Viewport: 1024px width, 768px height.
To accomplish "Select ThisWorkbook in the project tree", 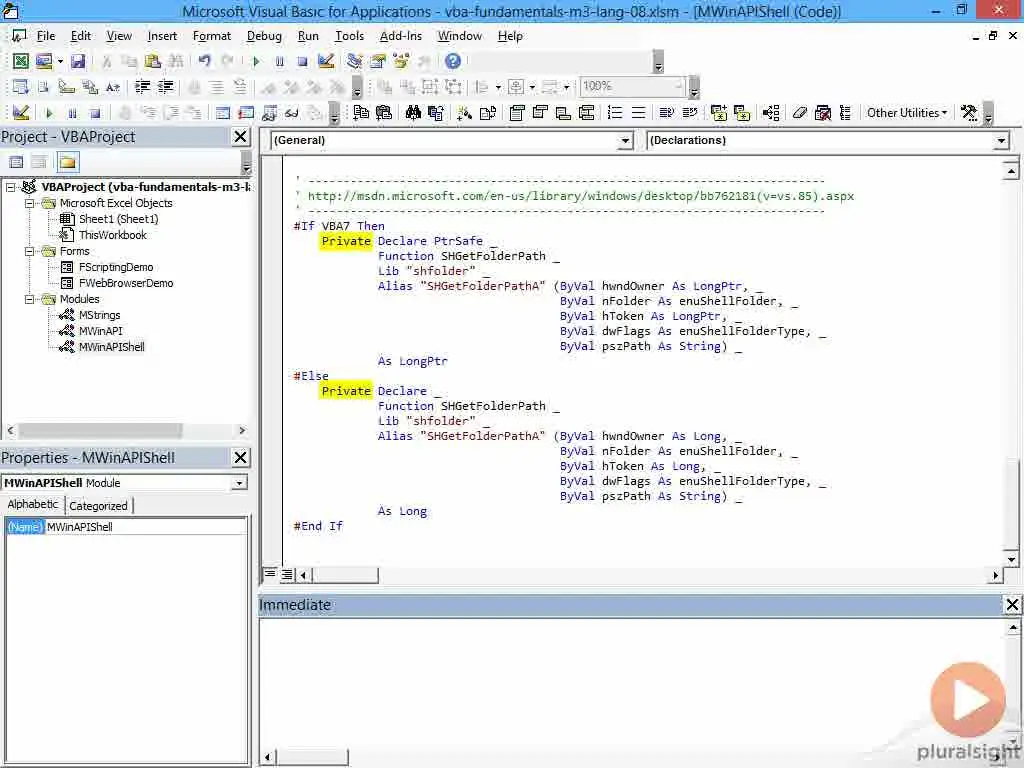I will point(112,235).
